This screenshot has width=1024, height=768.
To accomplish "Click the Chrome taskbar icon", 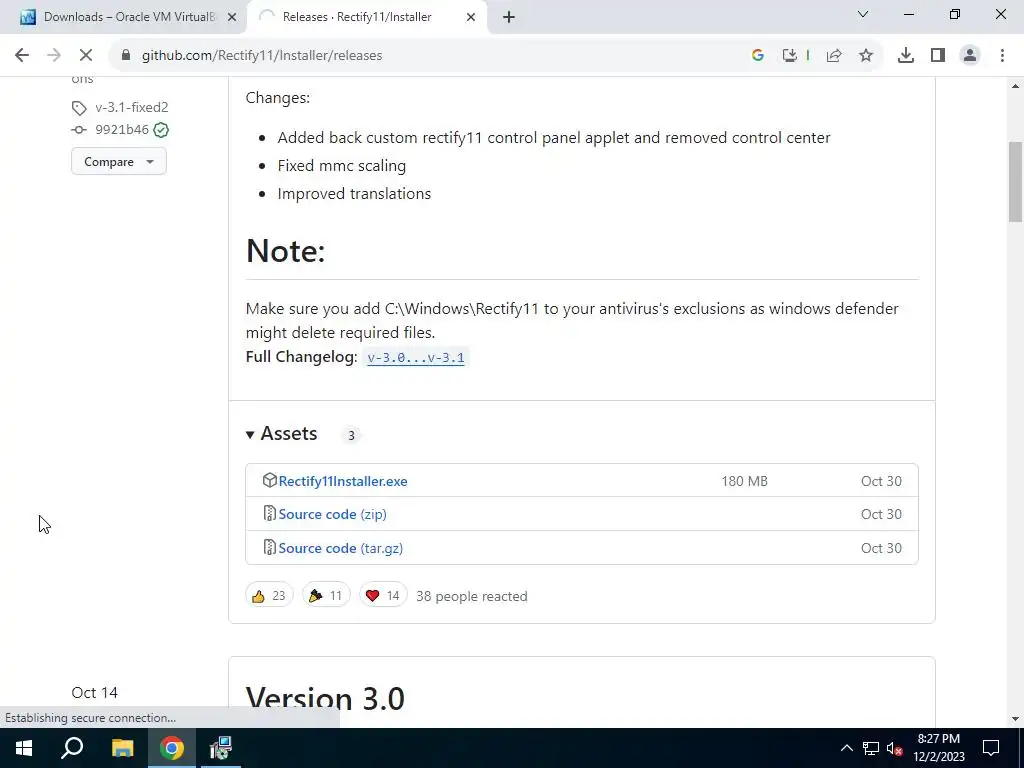I will [x=172, y=748].
